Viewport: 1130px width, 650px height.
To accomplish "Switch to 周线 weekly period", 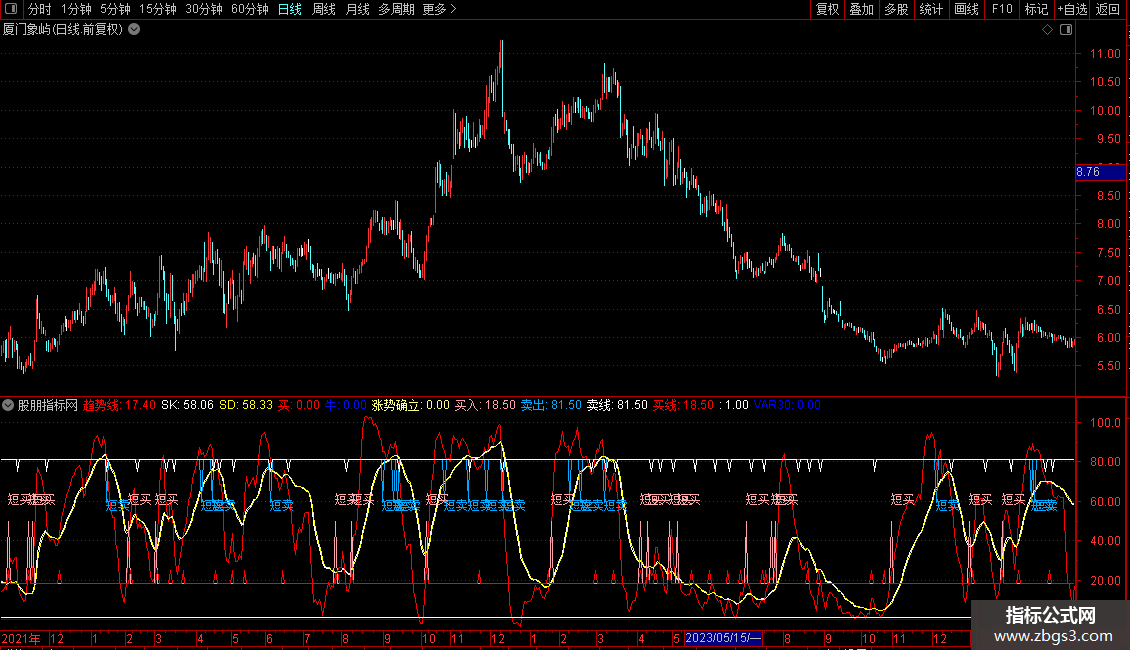I will [x=324, y=9].
